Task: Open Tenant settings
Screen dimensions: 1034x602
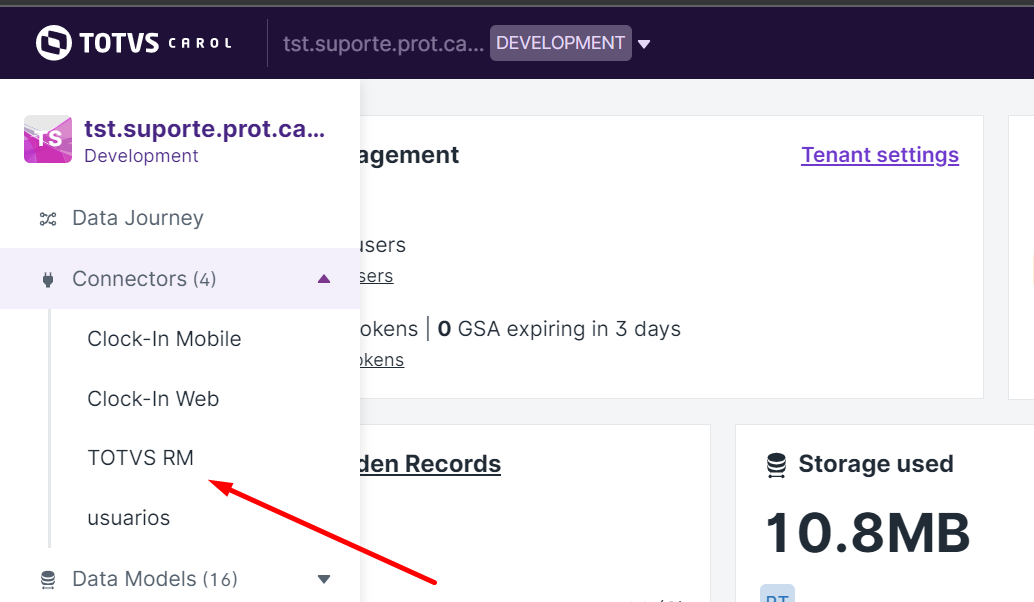Action: click(880, 154)
